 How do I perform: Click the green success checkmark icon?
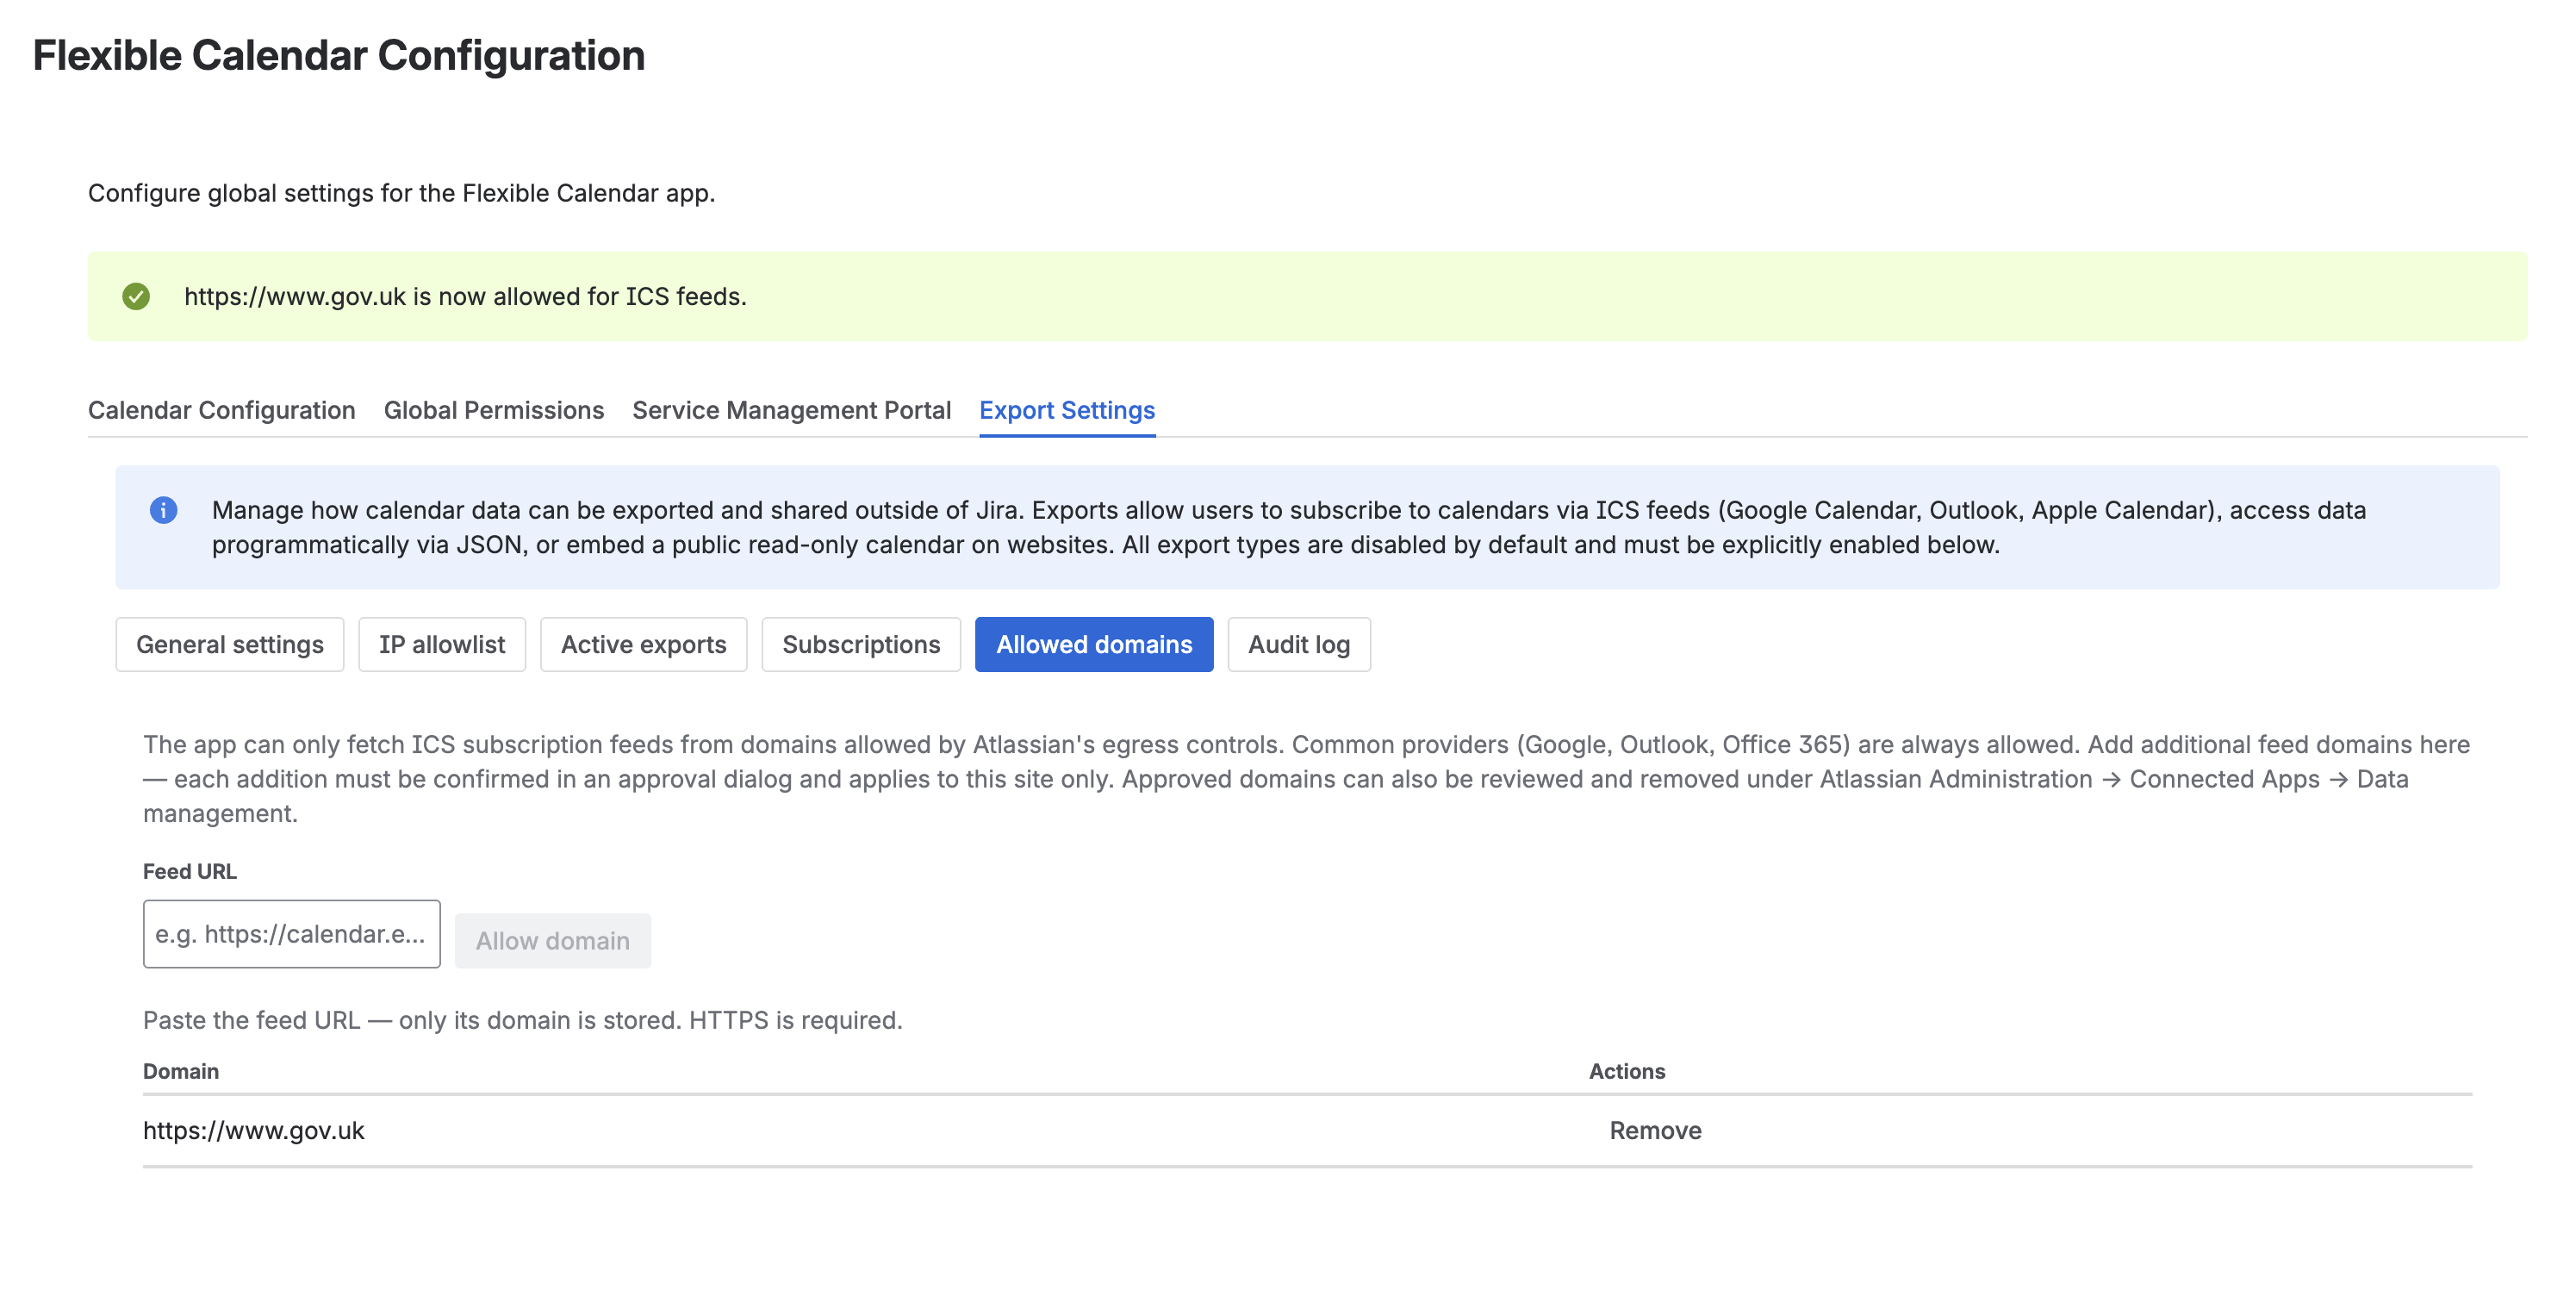click(136, 296)
